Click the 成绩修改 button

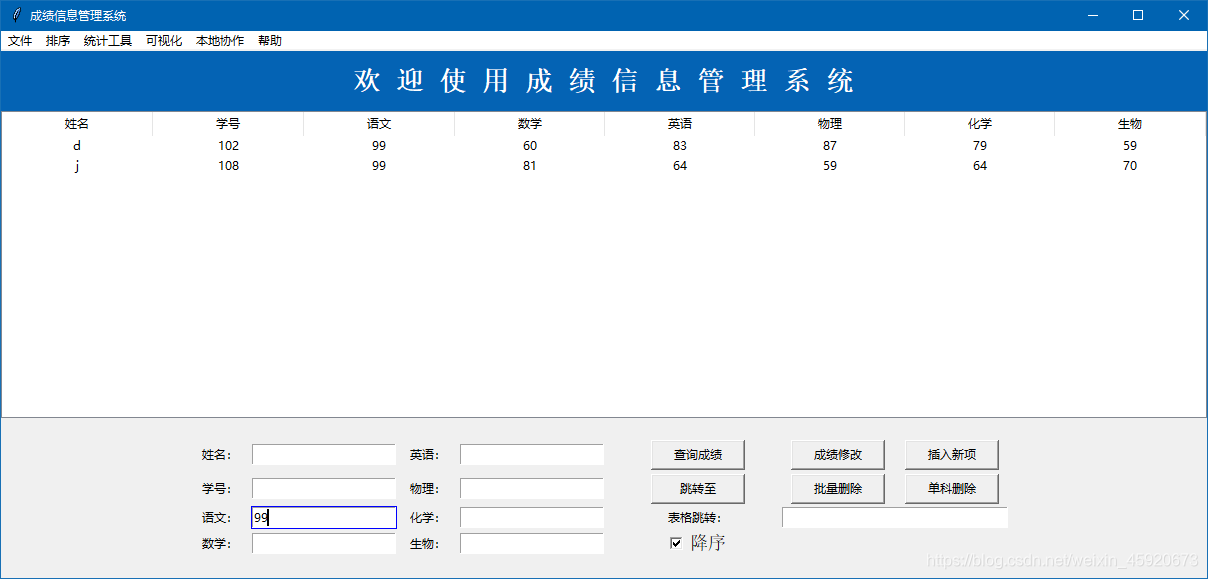(838, 454)
